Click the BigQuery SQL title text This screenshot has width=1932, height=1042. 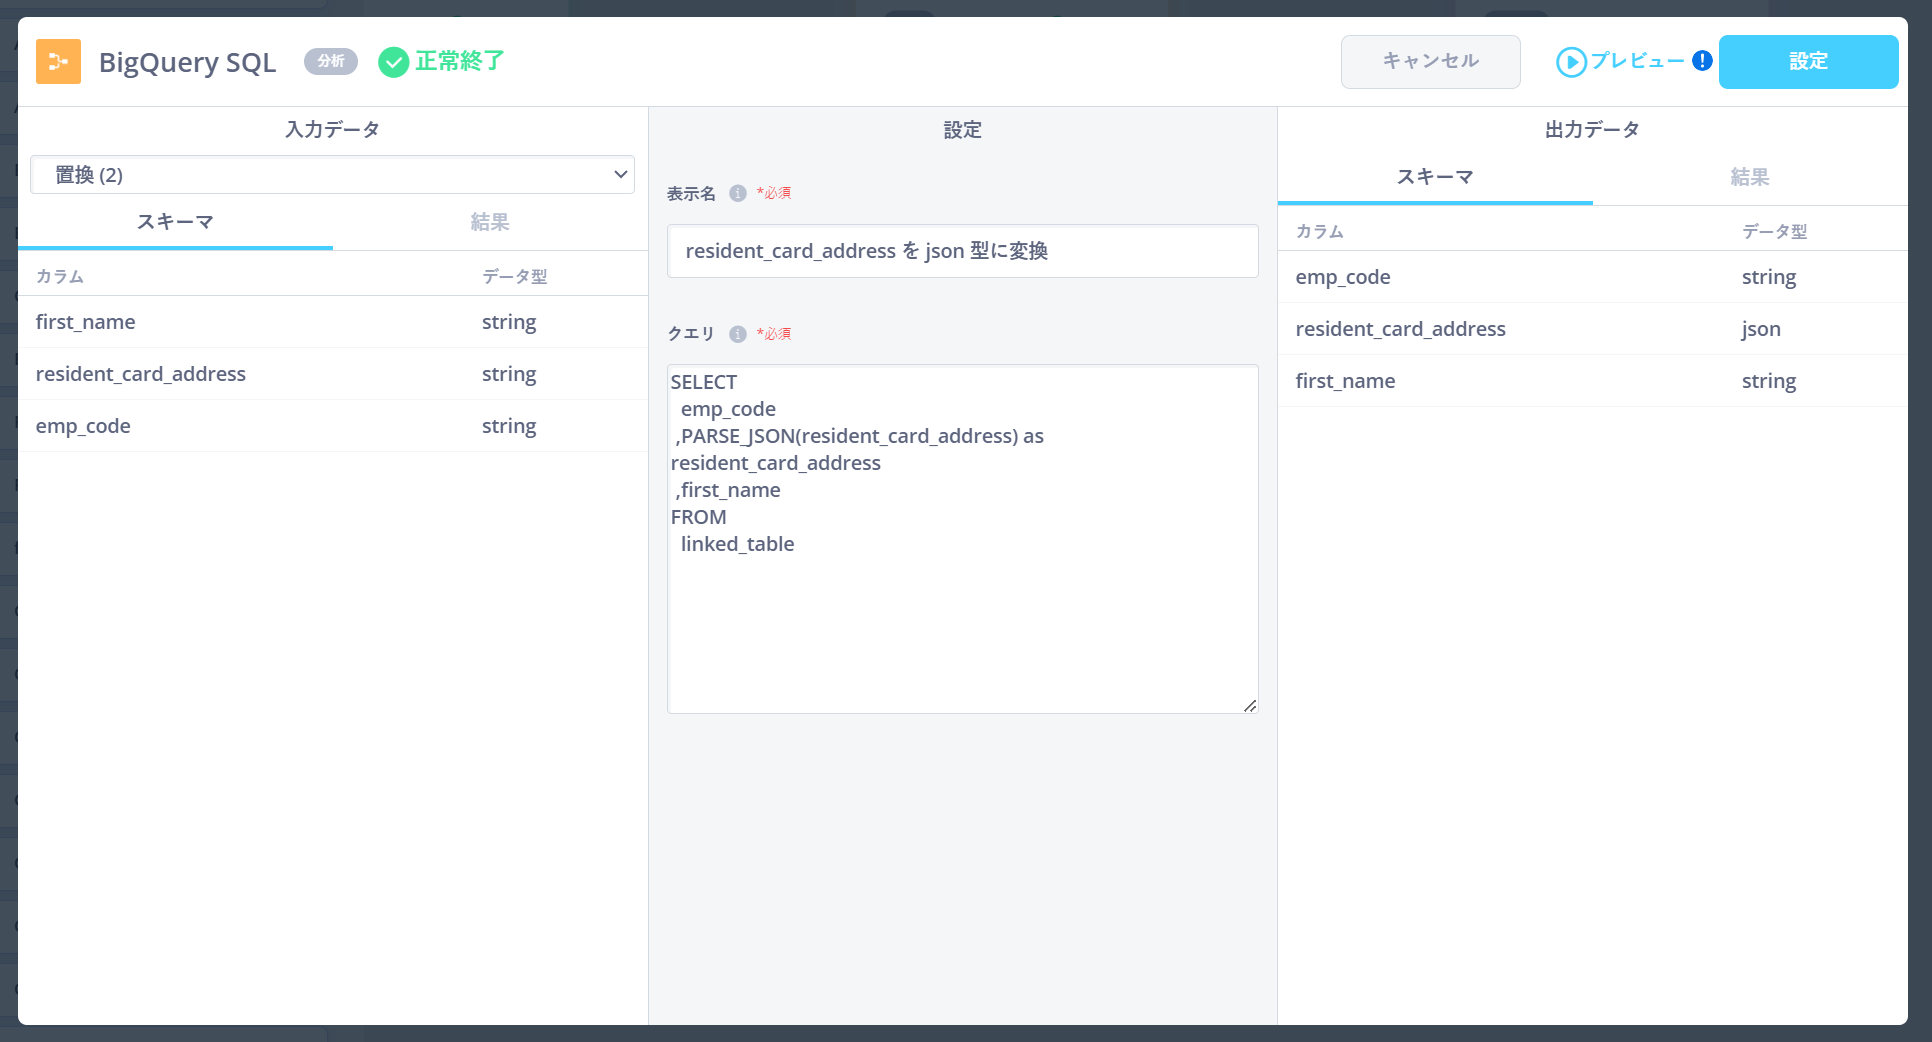[x=187, y=62]
